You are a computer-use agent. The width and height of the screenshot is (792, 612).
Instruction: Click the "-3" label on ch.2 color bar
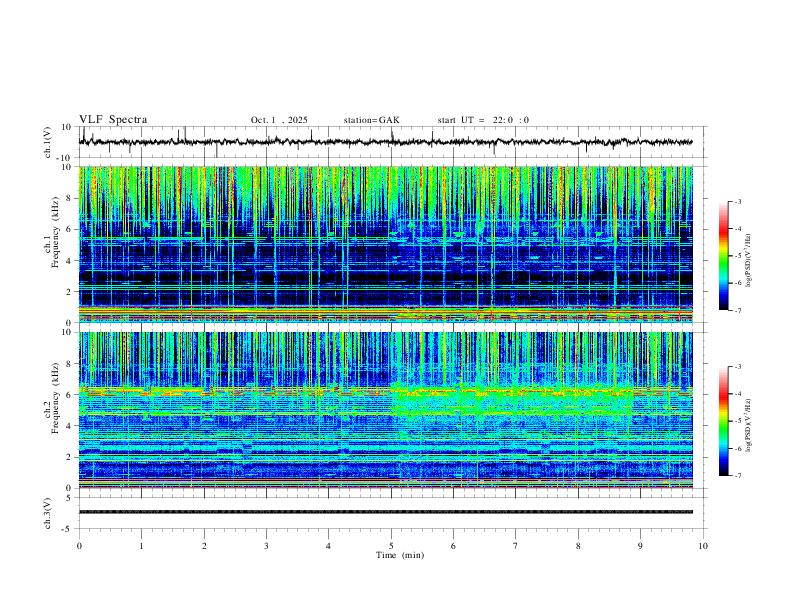(x=738, y=367)
